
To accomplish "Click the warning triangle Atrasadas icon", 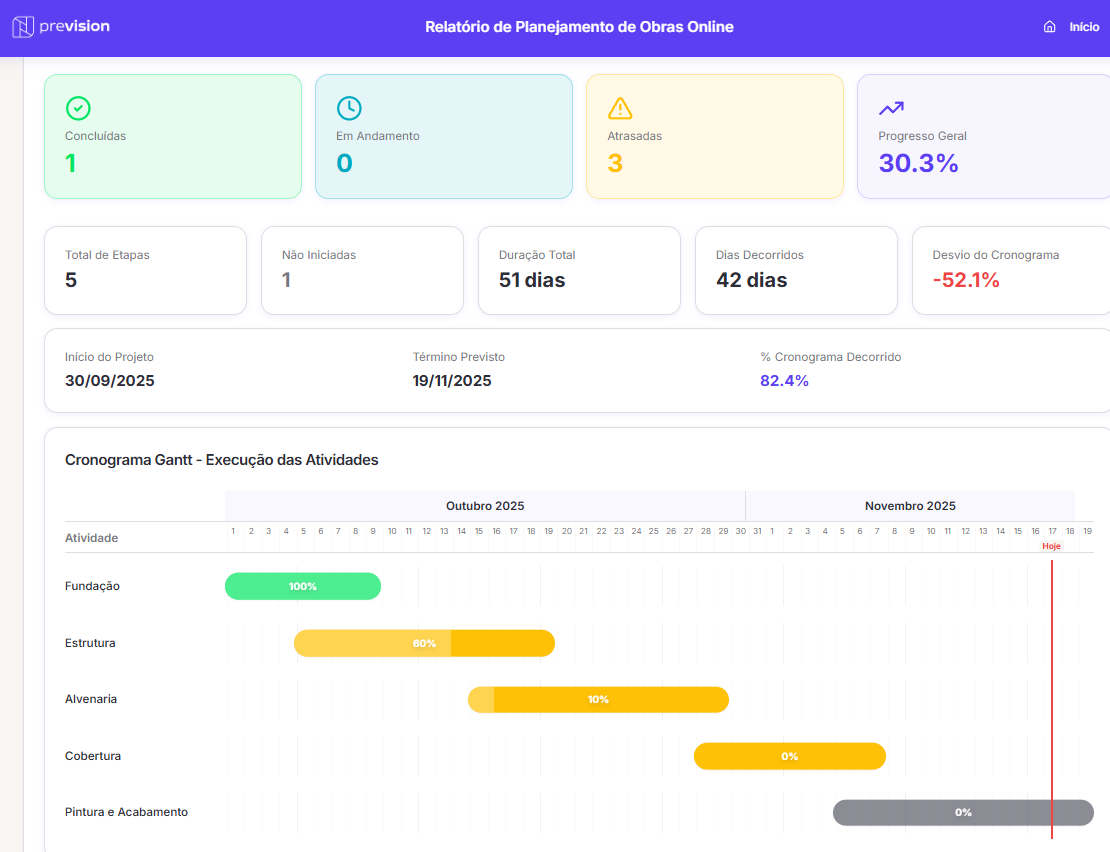I will click(x=620, y=108).
